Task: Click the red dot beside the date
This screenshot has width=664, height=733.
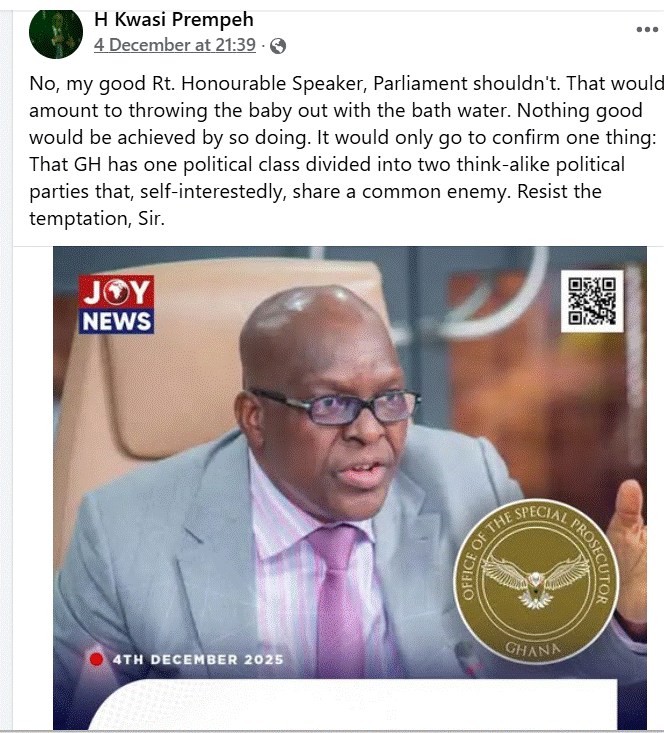Action: (96, 659)
